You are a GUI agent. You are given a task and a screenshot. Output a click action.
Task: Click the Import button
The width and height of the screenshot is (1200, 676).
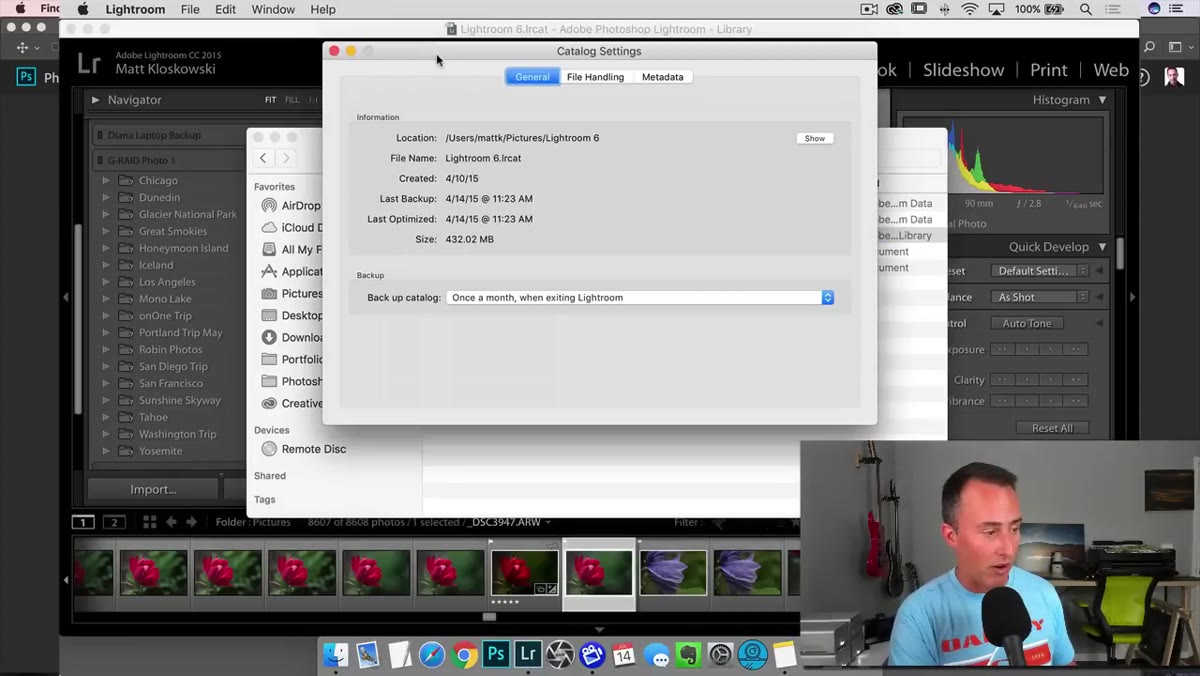pyautogui.click(x=153, y=489)
